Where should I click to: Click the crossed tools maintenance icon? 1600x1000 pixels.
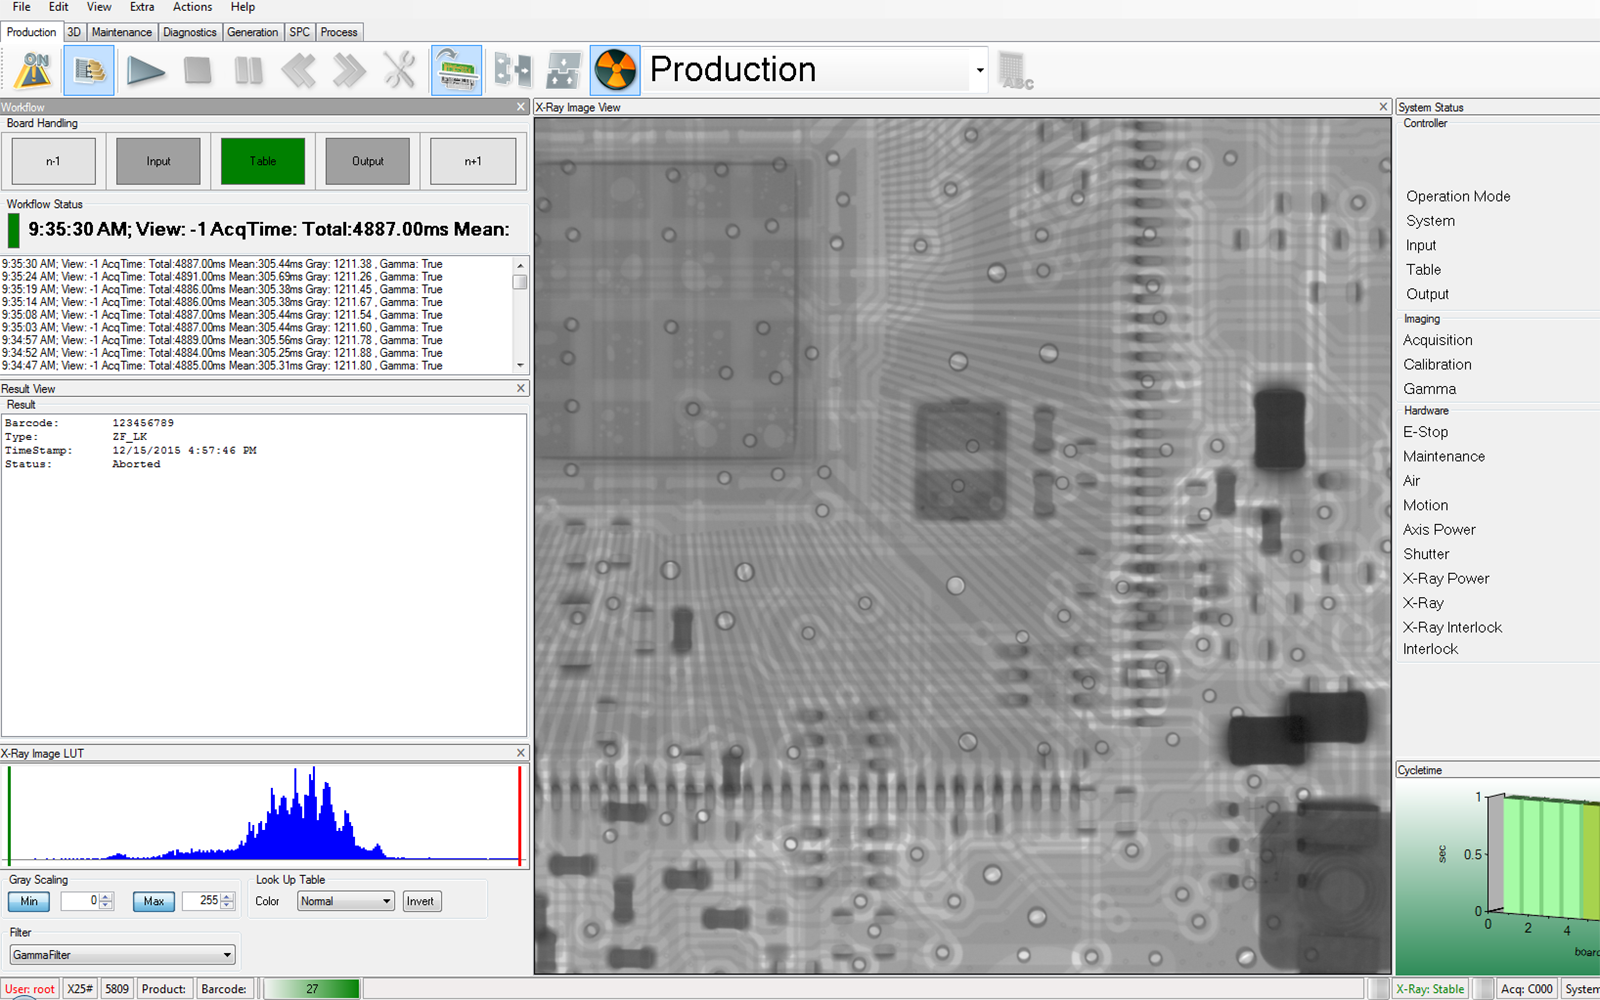click(x=399, y=70)
